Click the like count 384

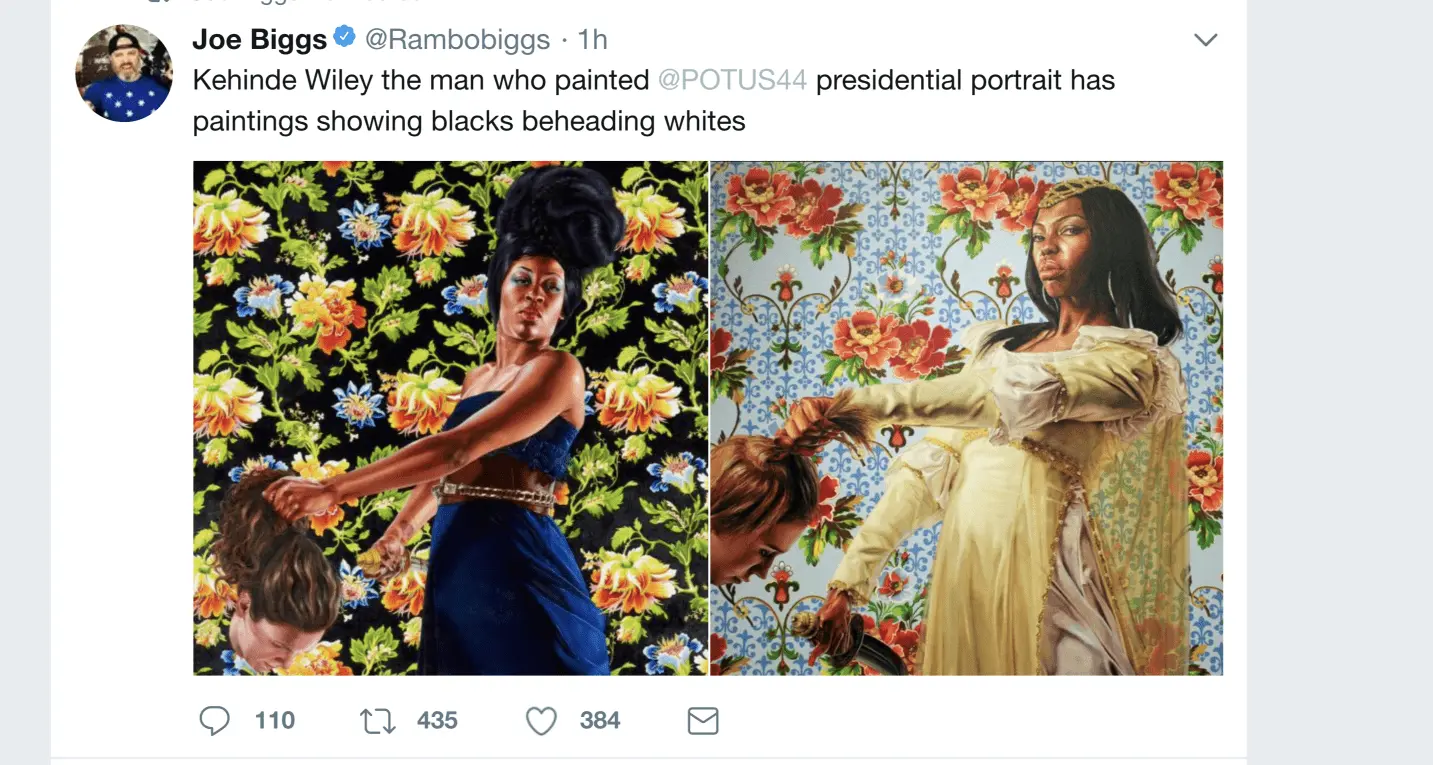point(600,721)
